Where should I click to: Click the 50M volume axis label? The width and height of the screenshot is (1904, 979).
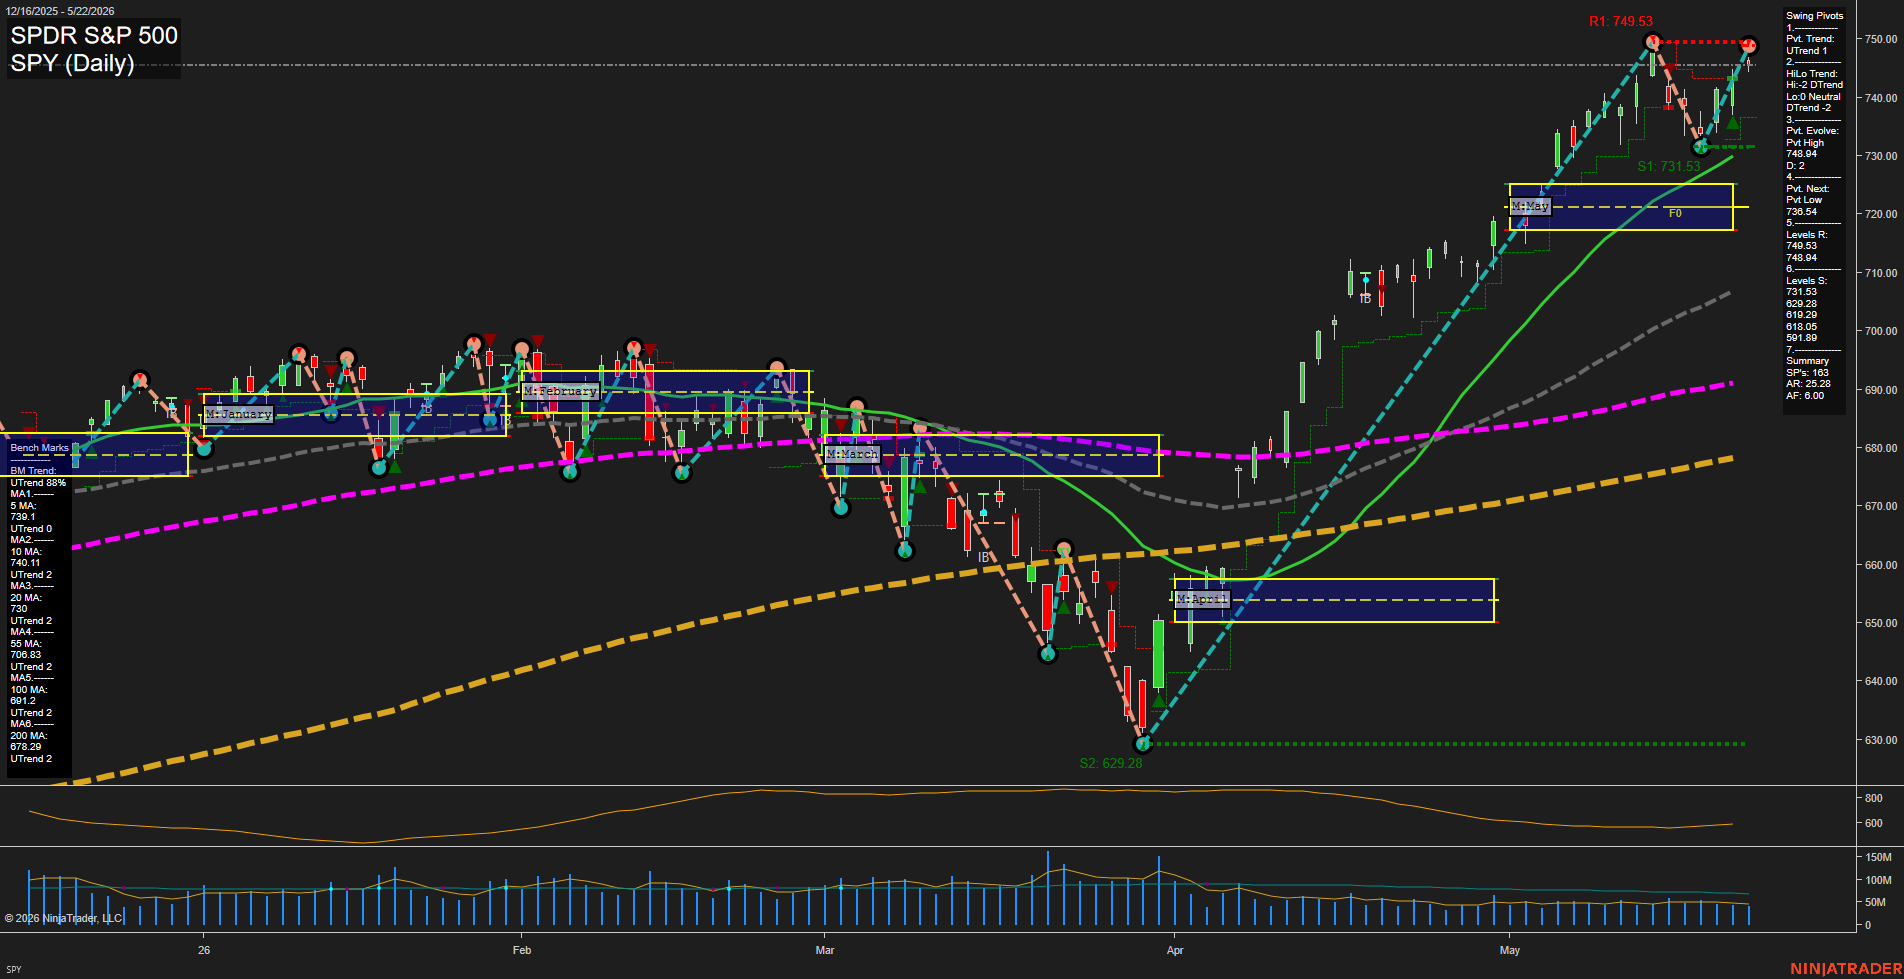tap(1875, 902)
